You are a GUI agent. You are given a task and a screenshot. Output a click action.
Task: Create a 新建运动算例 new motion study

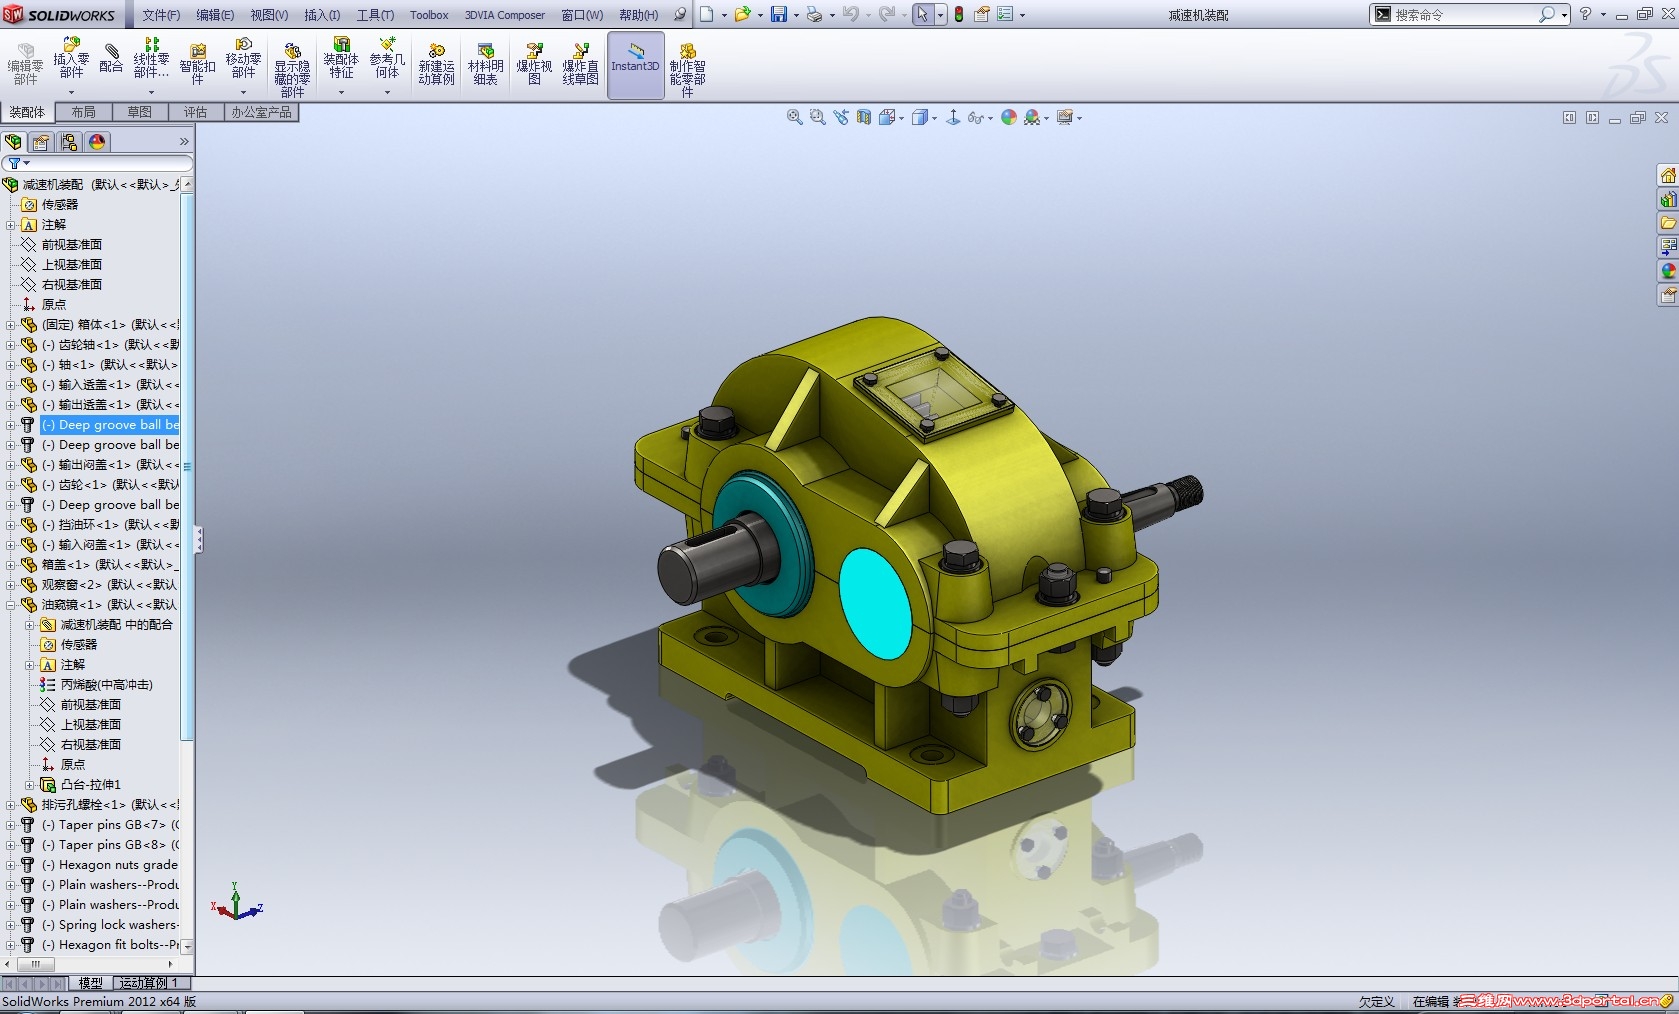tap(436, 65)
